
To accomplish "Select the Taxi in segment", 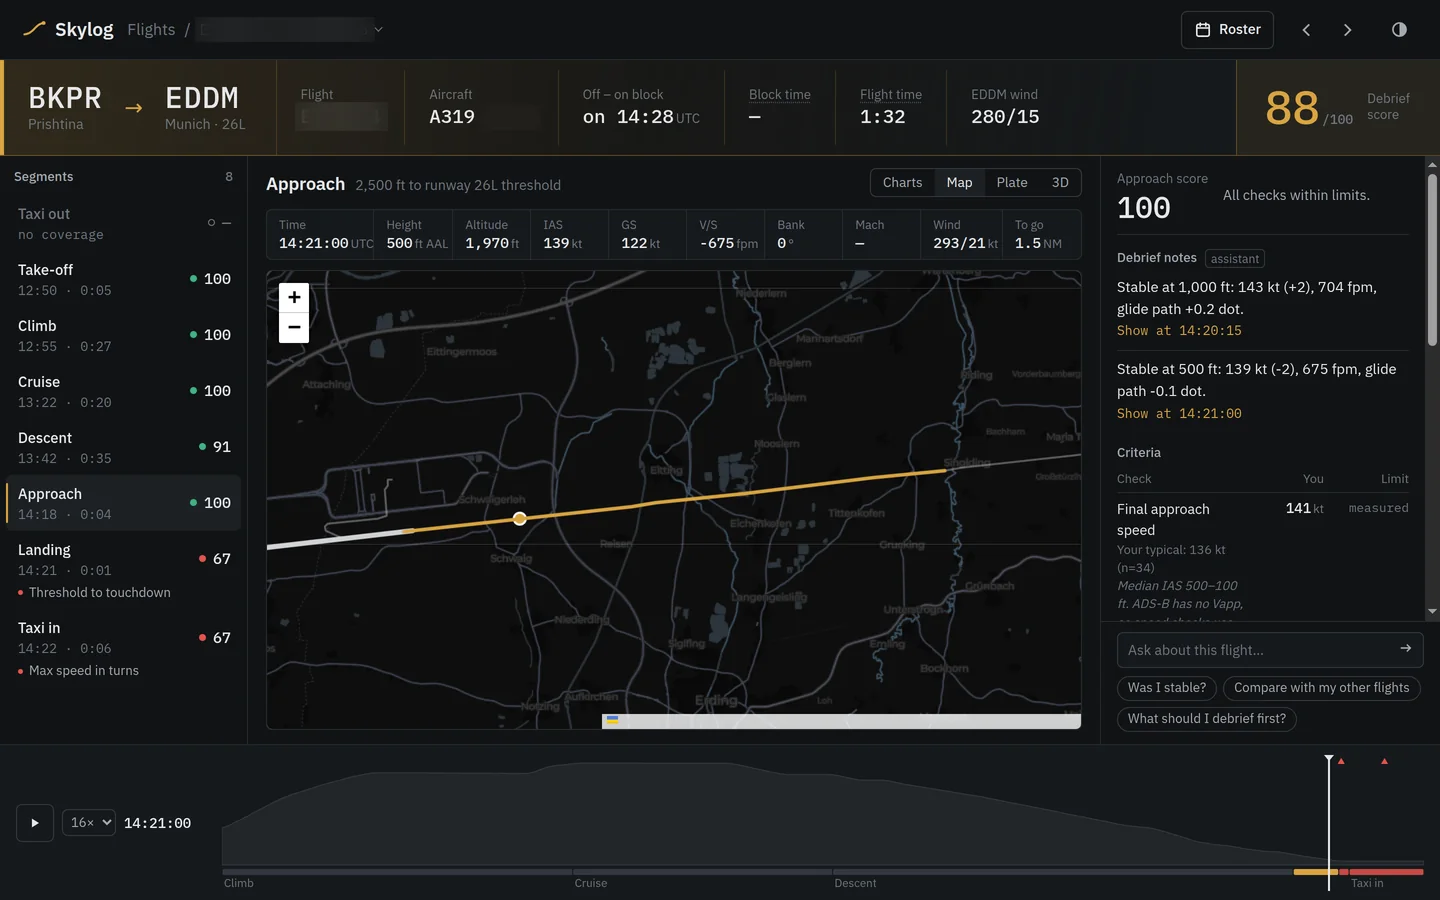I will [x=124, y=648].
